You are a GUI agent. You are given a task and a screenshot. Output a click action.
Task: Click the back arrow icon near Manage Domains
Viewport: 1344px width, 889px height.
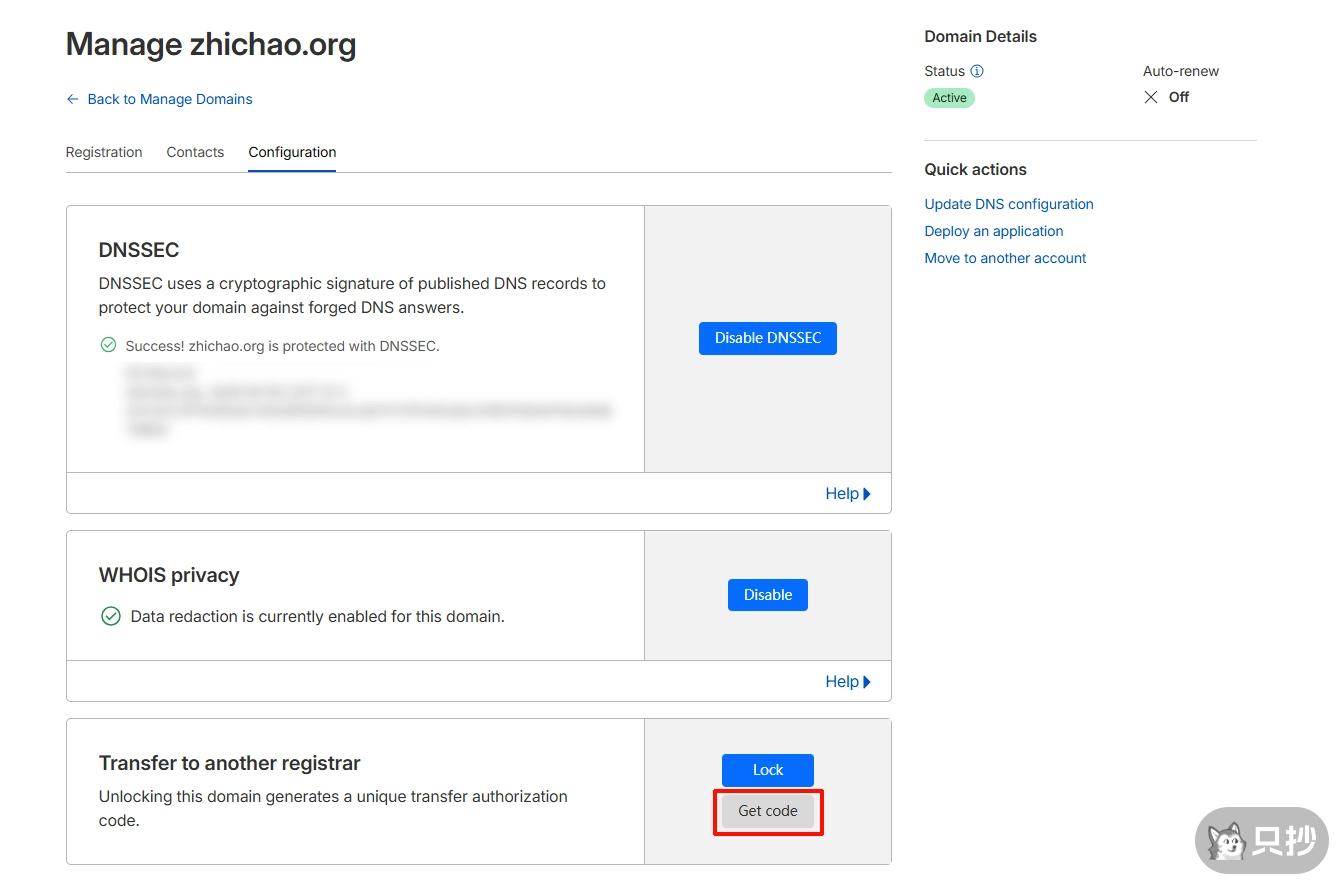point(72,99)
